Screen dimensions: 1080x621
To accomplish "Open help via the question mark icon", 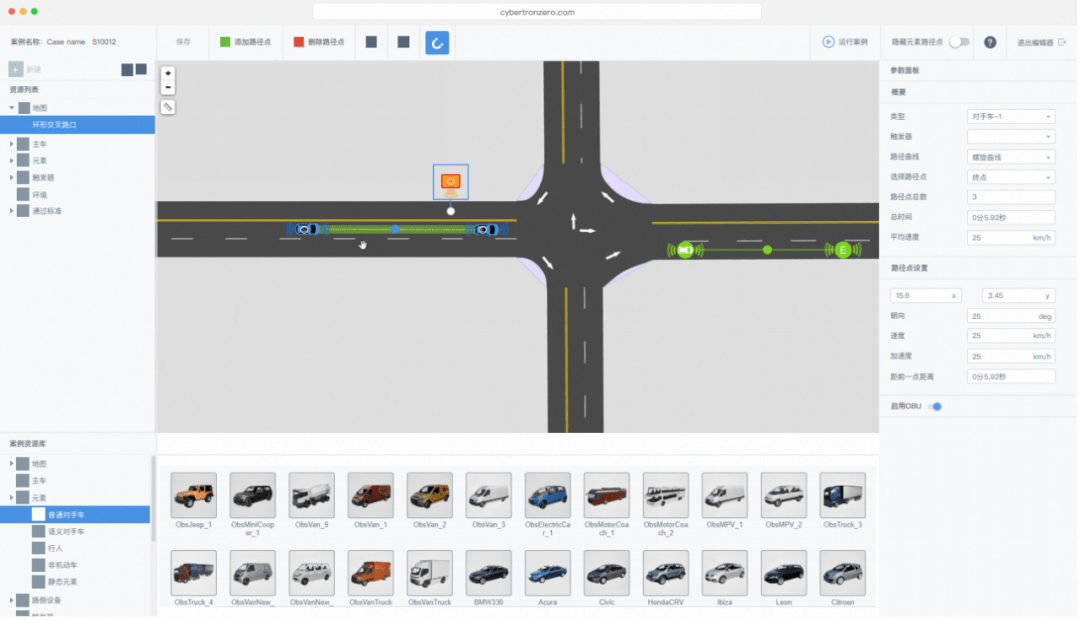I will pyautogui.click(x=990, y=42).
